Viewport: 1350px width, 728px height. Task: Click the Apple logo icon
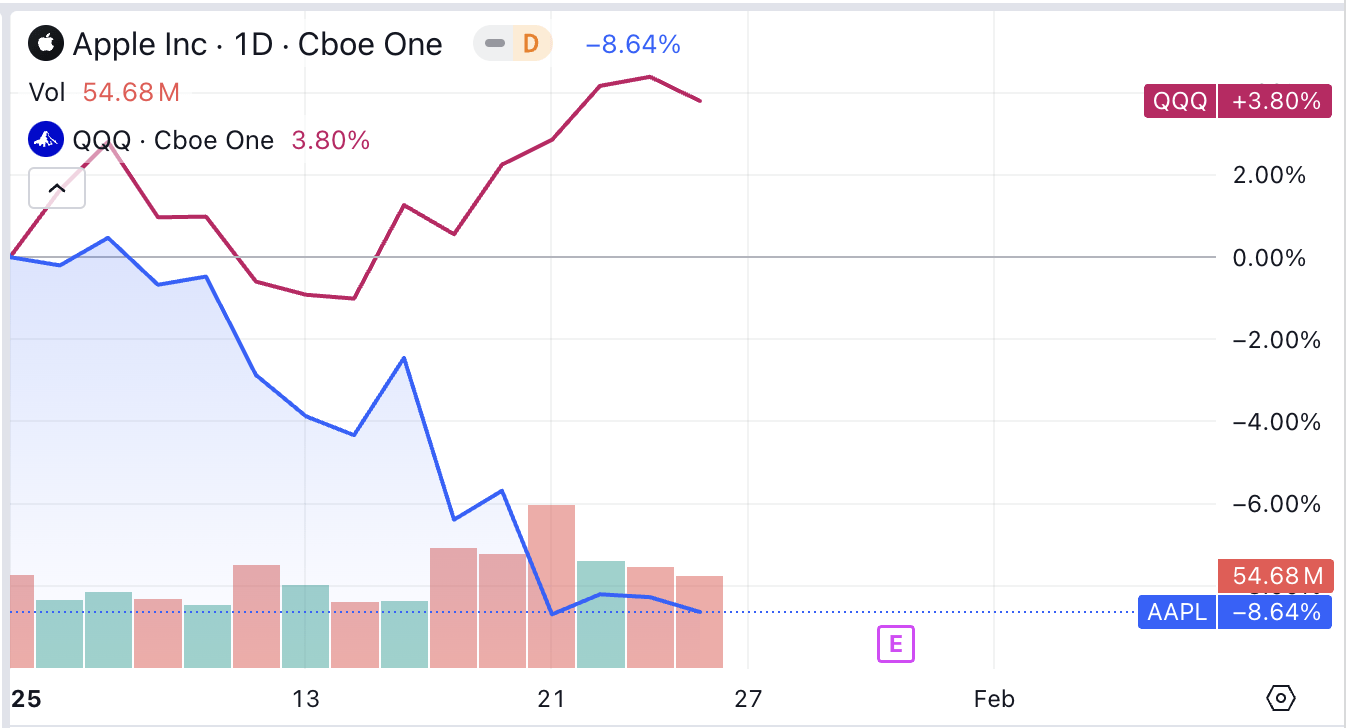coord(44,44)
